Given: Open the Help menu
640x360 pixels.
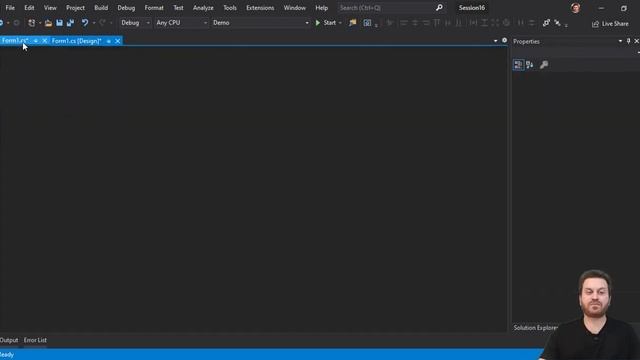Looking at the screenshot, I should 322,8.
